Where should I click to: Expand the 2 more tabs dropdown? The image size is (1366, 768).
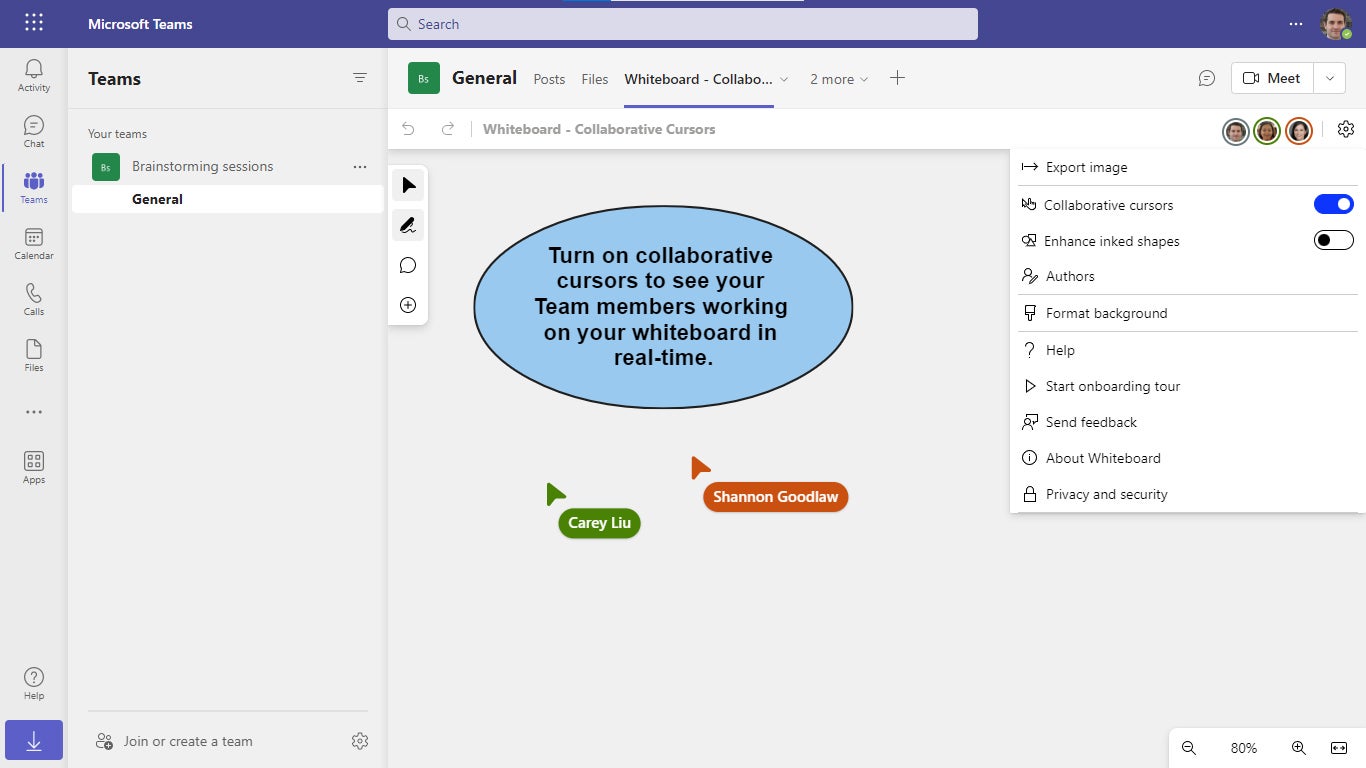839,79
